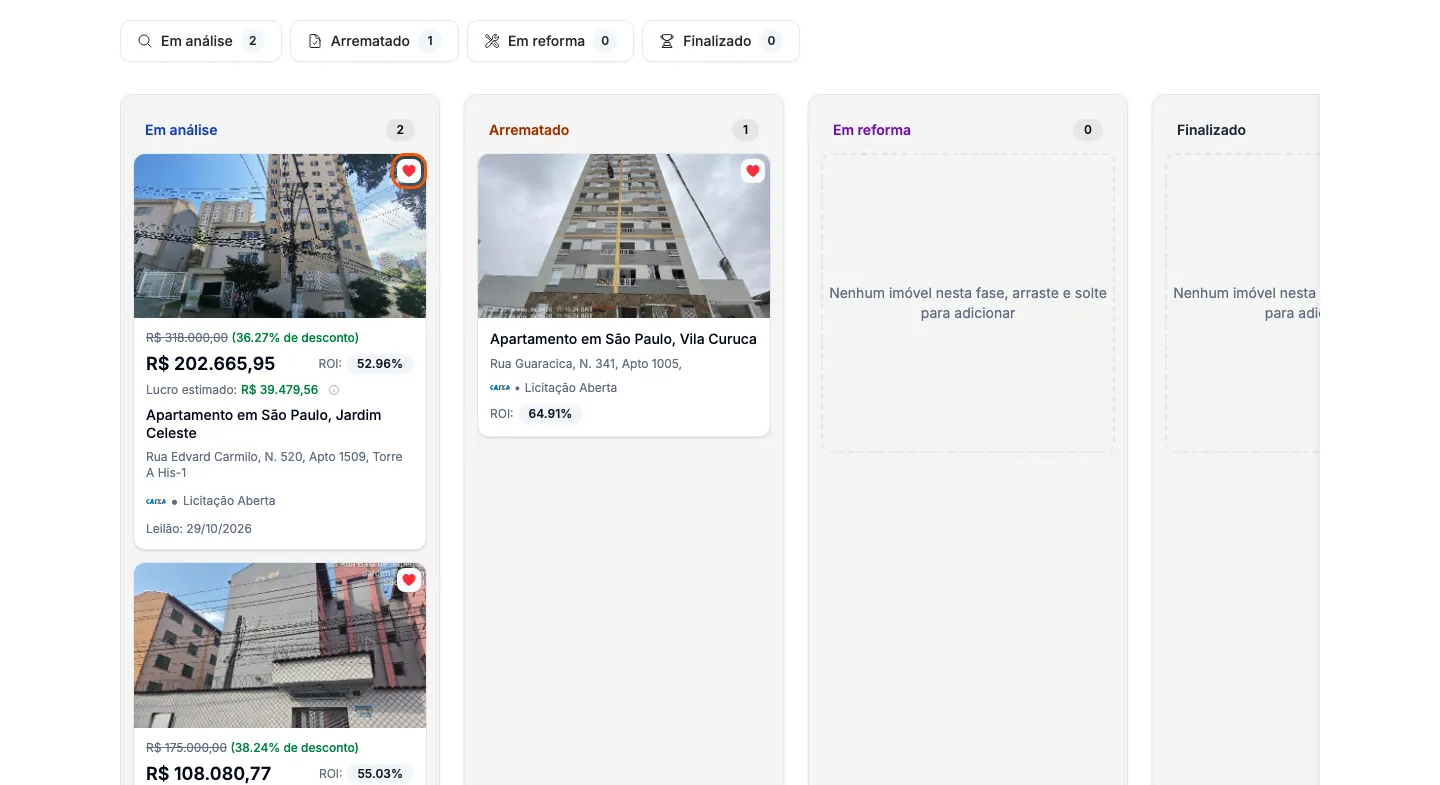Click the "(36.27% de desconto)" label
This screenshot has height=785, width=1440.
(295, 338)
